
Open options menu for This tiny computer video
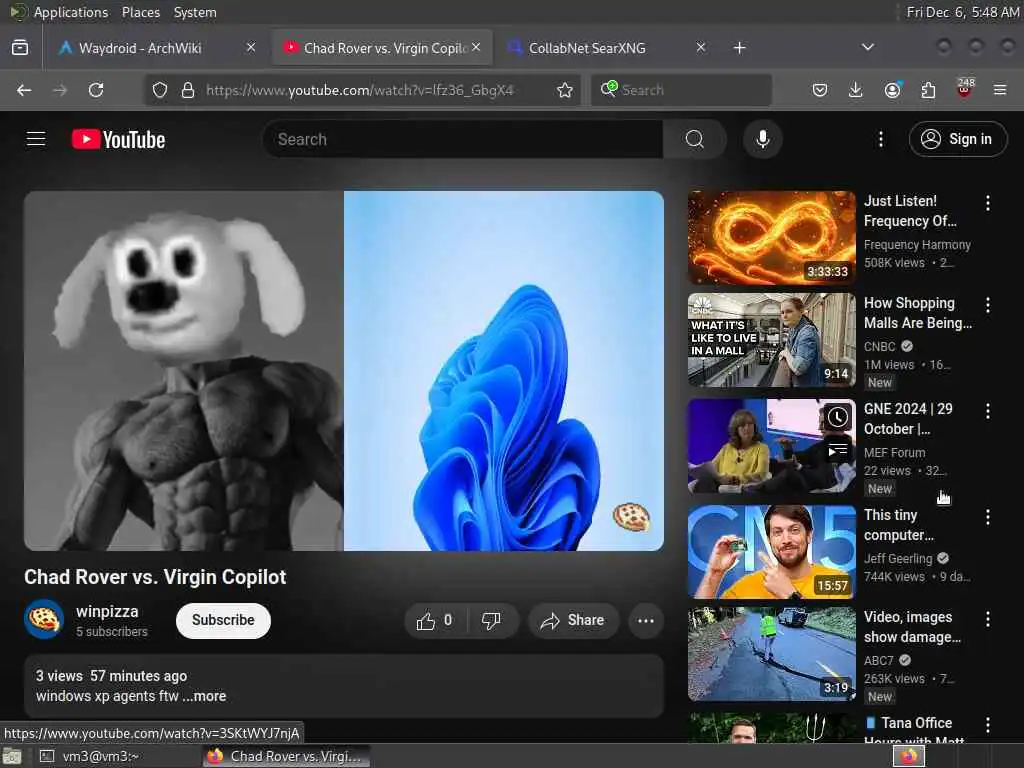(987, 517)
